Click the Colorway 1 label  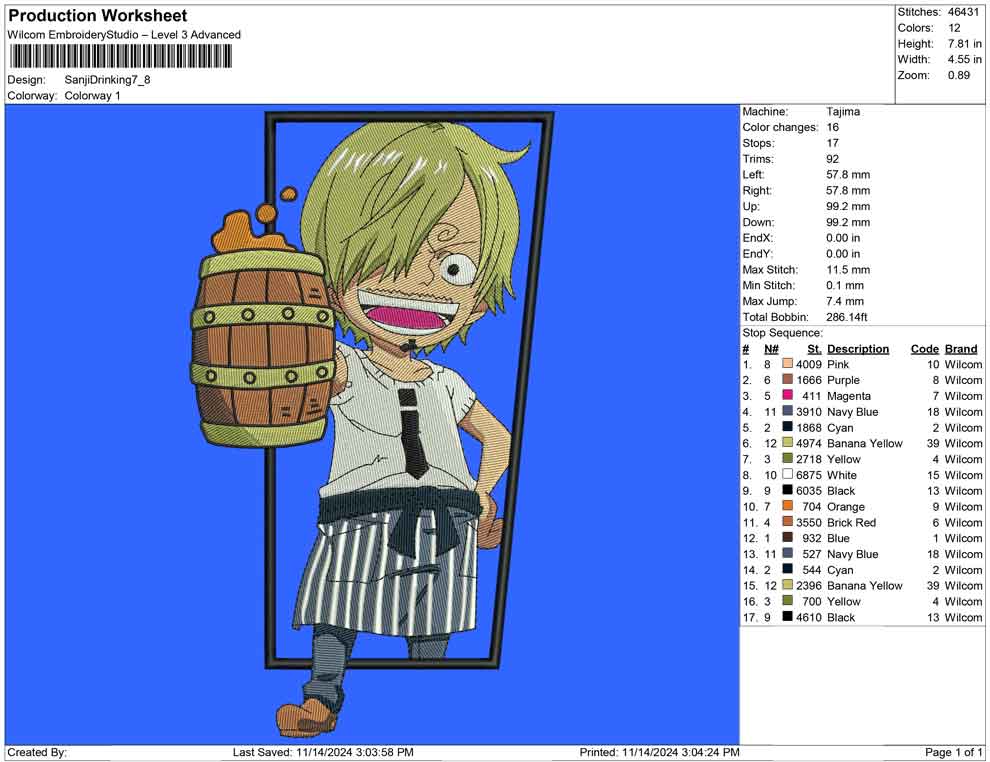(91, 96)
